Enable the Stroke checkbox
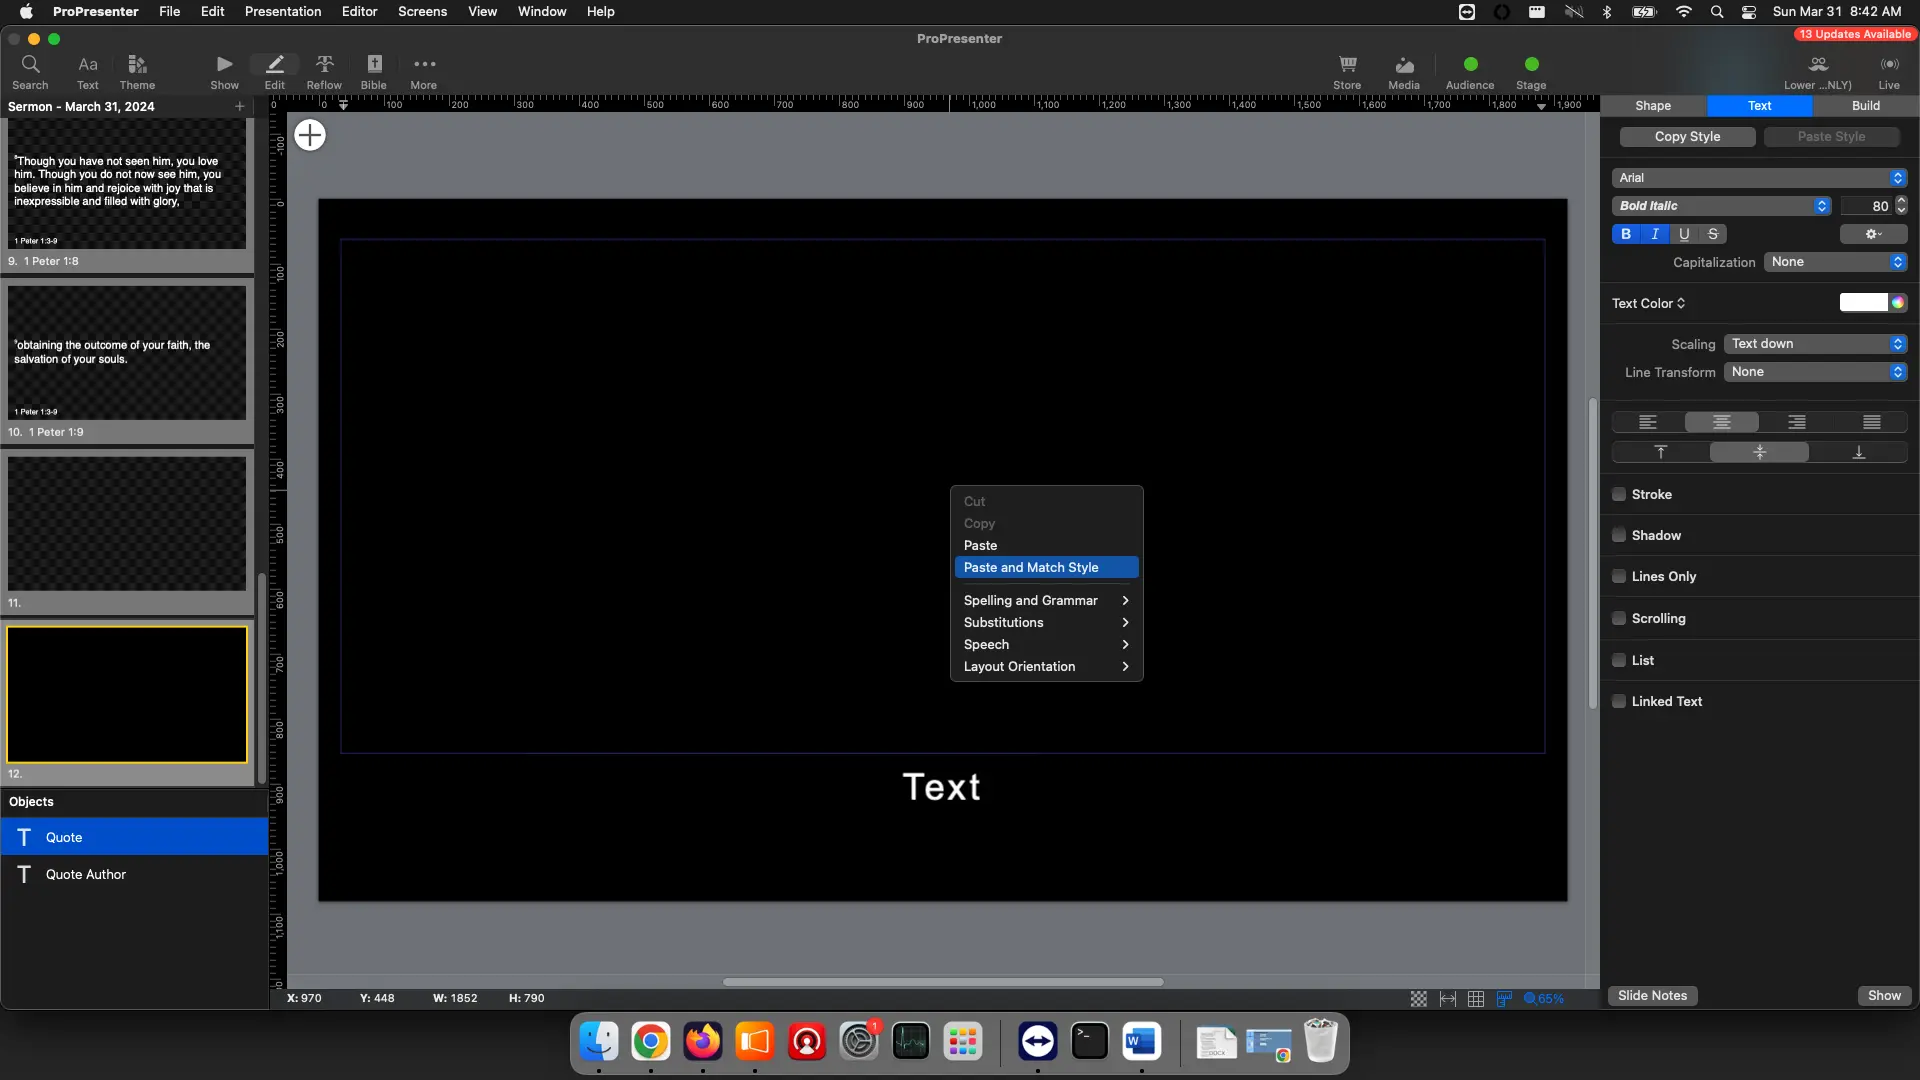 click(x=1619, y=494)
